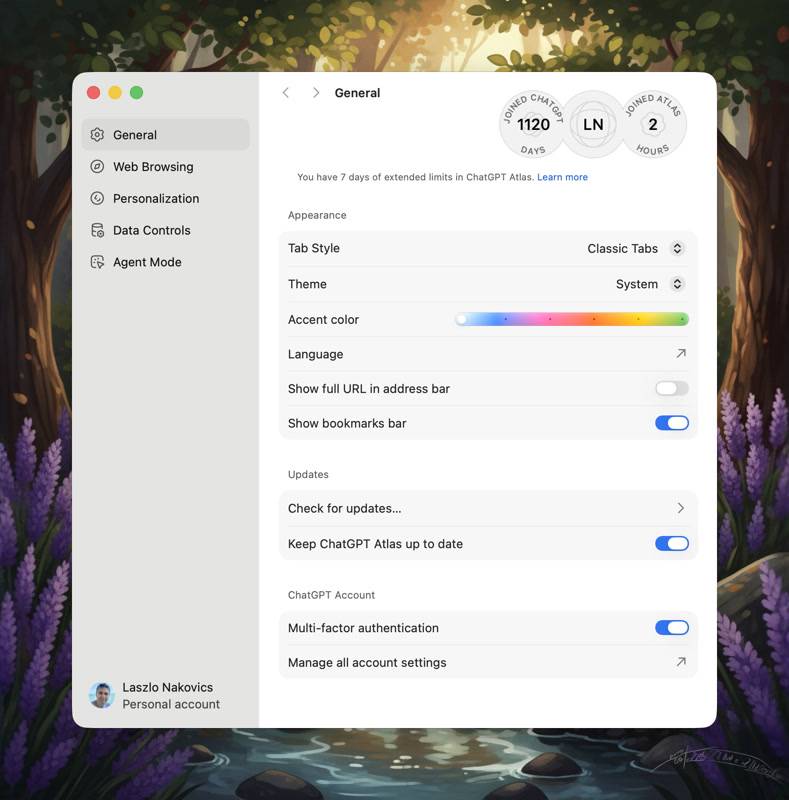The image size is (789, 800).
Task: Click Check for updates... row
Action: point(488,508)
